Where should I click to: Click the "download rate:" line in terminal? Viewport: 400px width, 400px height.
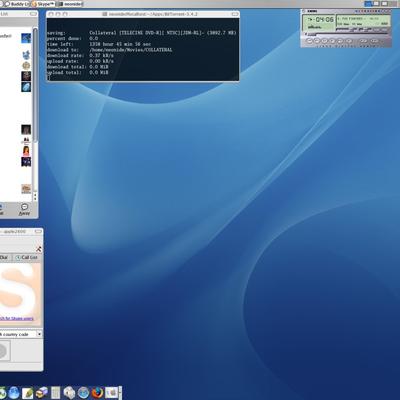click(x=80, y=55)
